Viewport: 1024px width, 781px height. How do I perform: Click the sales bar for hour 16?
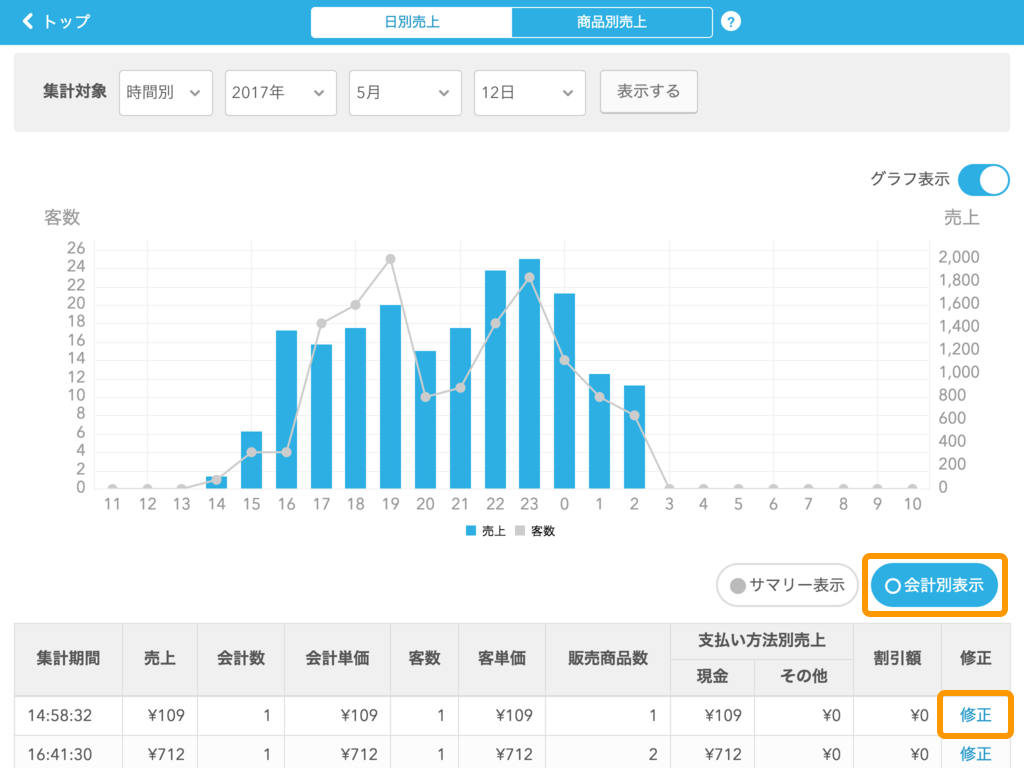pos(287,409)
